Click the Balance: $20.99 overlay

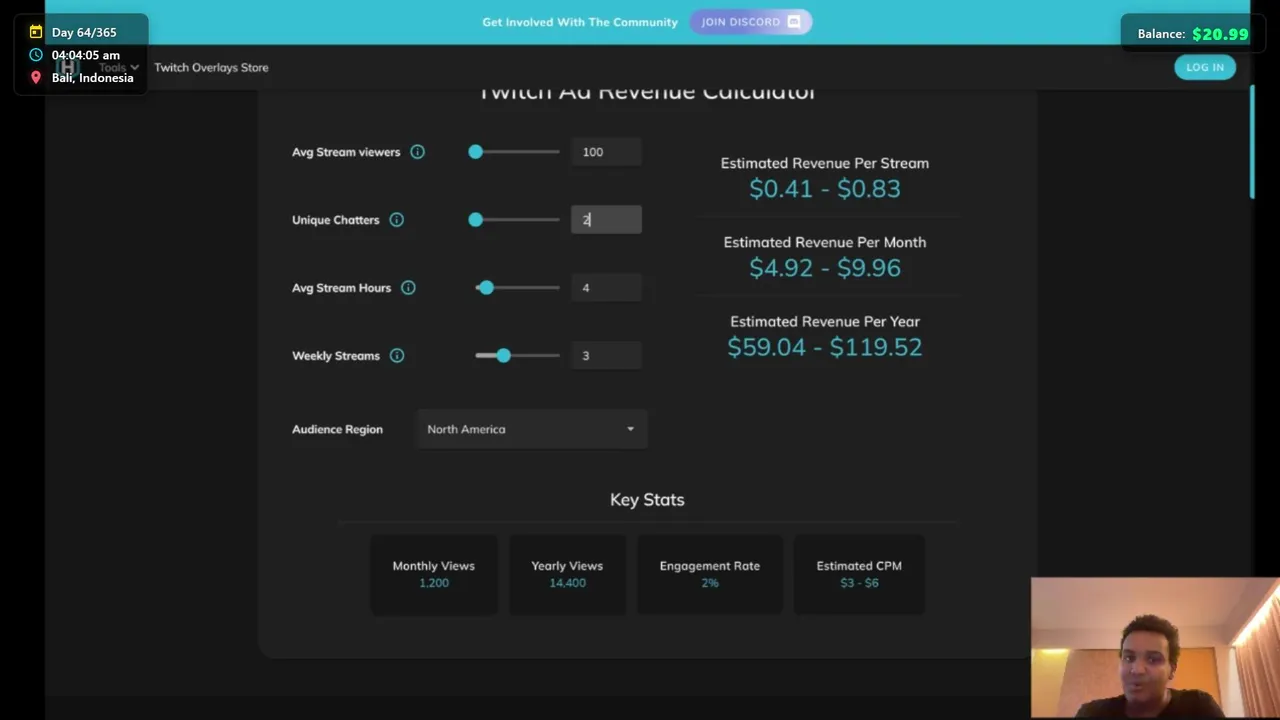(1192, 34)
